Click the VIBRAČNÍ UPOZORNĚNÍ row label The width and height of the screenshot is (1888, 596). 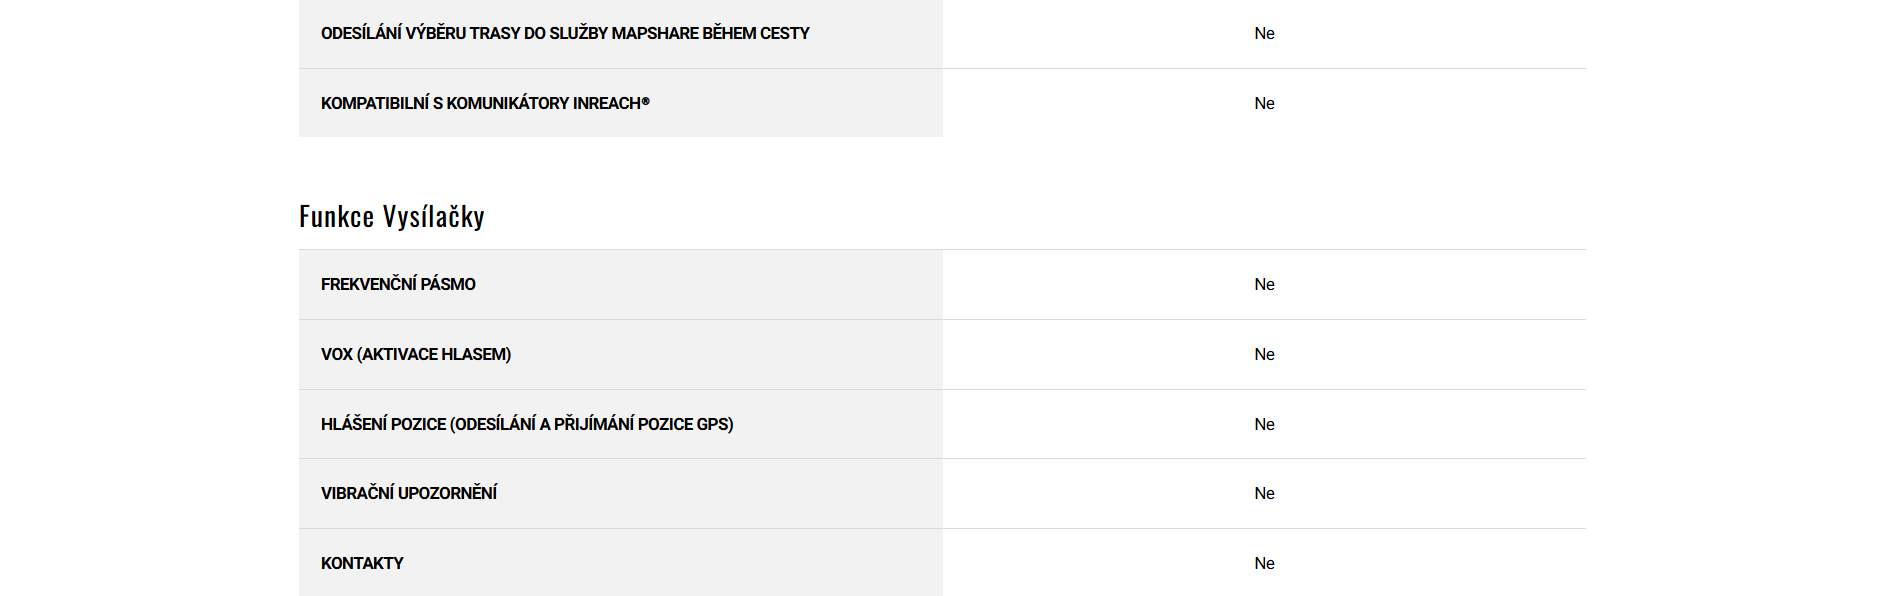click(409, 494)
